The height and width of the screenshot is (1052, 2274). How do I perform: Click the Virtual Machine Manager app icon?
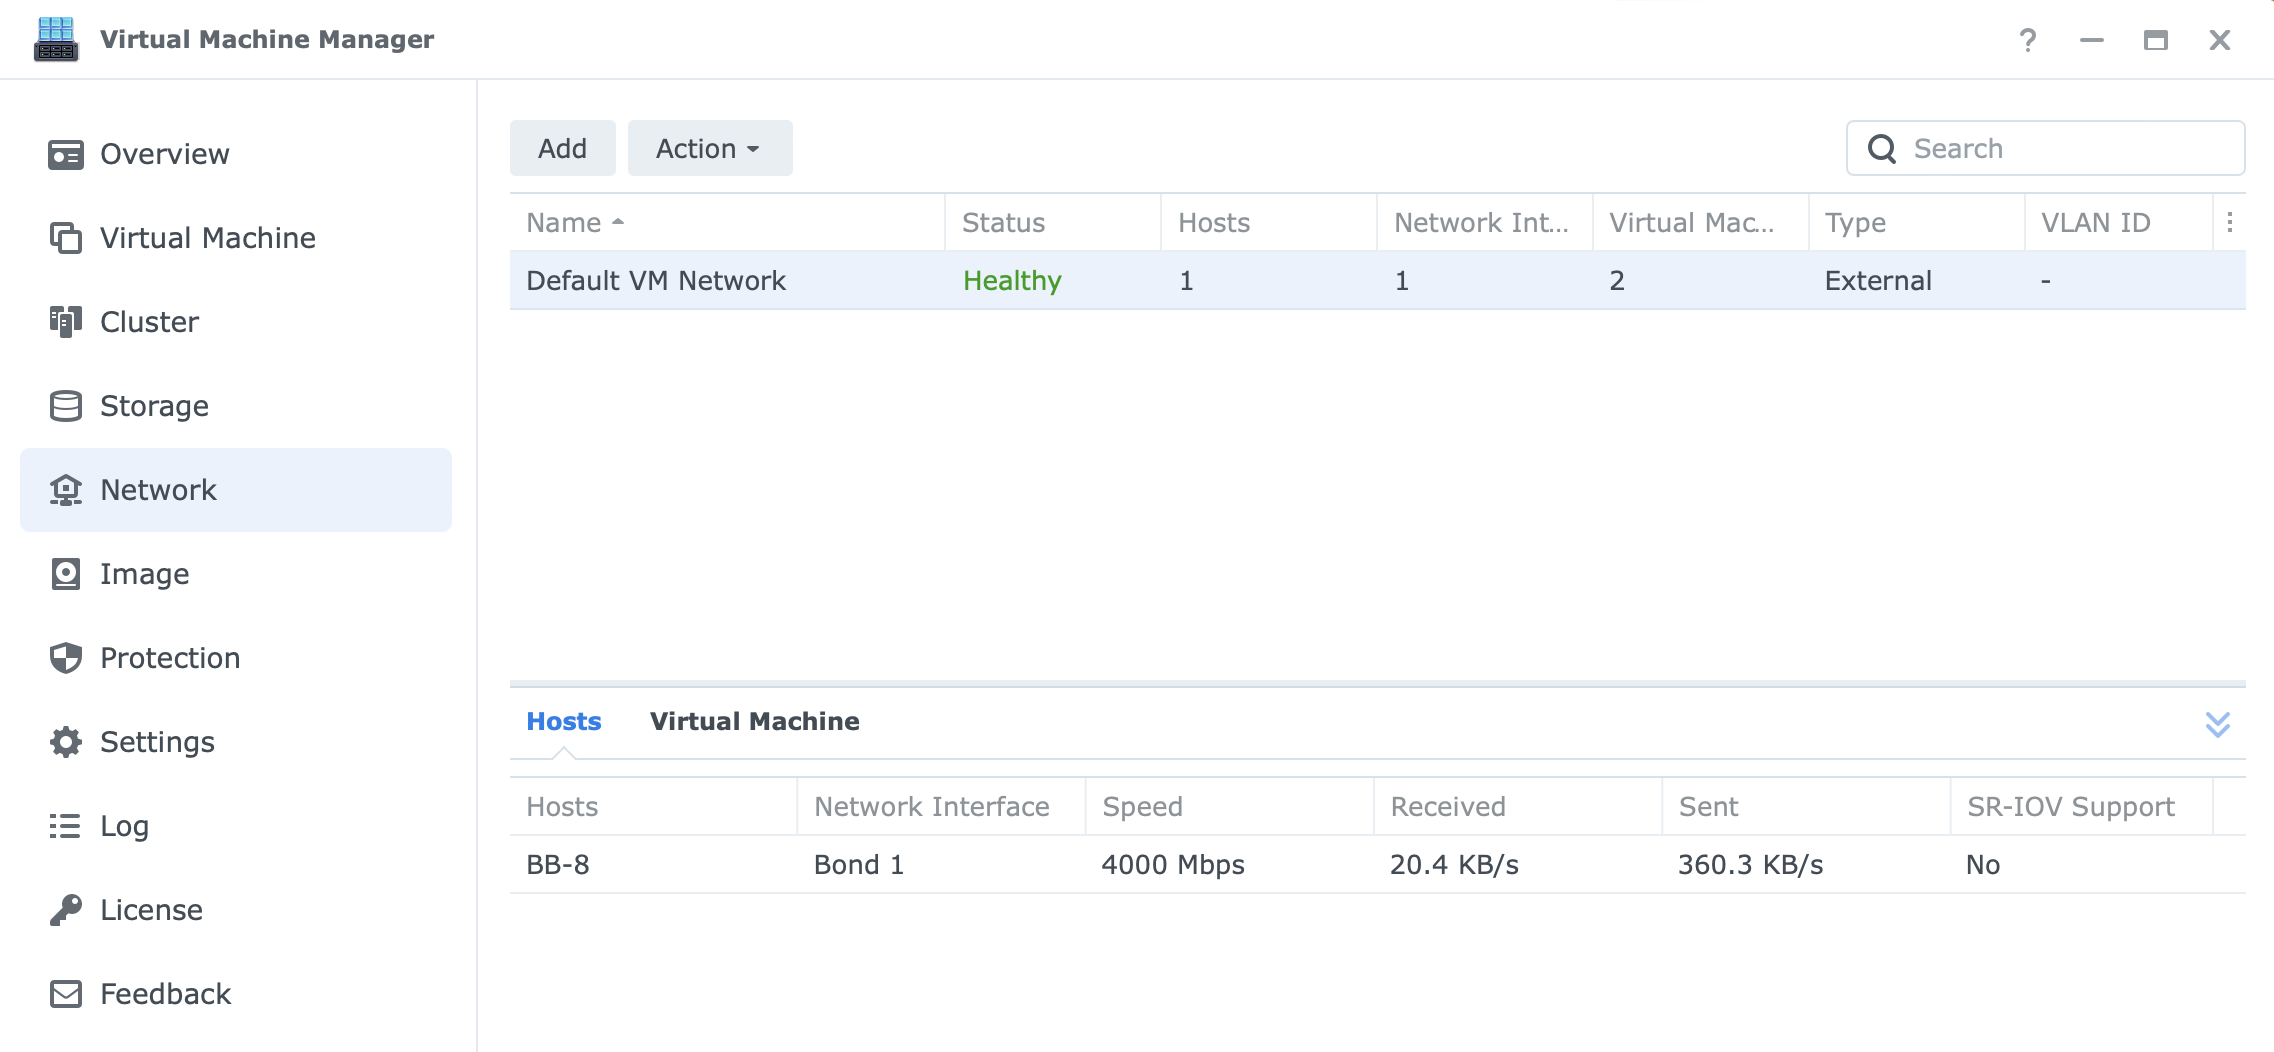[56, 39]
